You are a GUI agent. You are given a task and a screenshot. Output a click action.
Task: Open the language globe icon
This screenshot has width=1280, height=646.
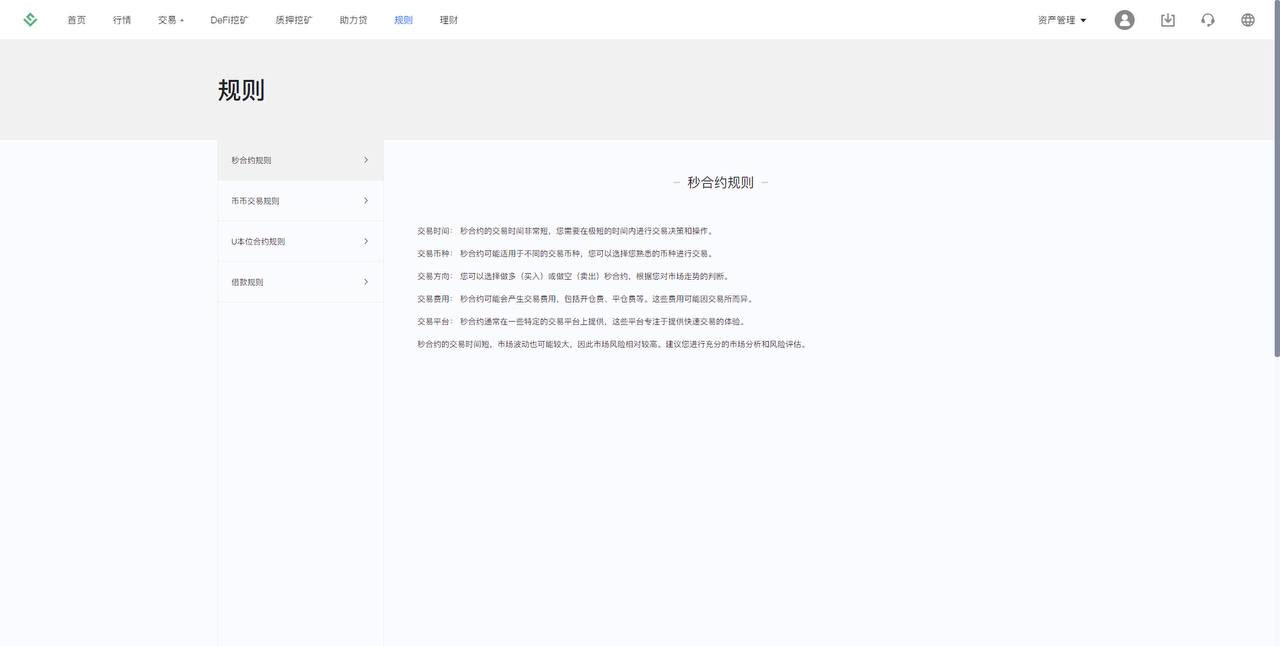tap(1247, 20)
